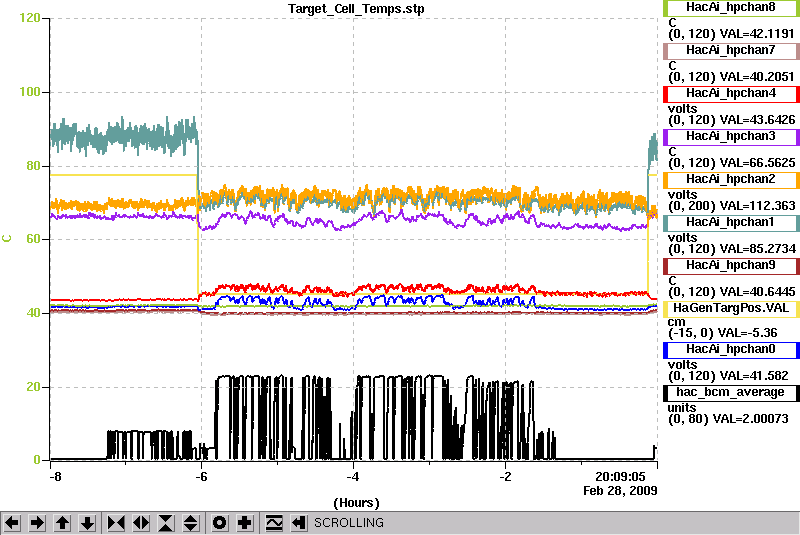This screenshot has width=800, height=535.
Task: Click the value text VAL=85.2734
Action: (x=757, y=249)
